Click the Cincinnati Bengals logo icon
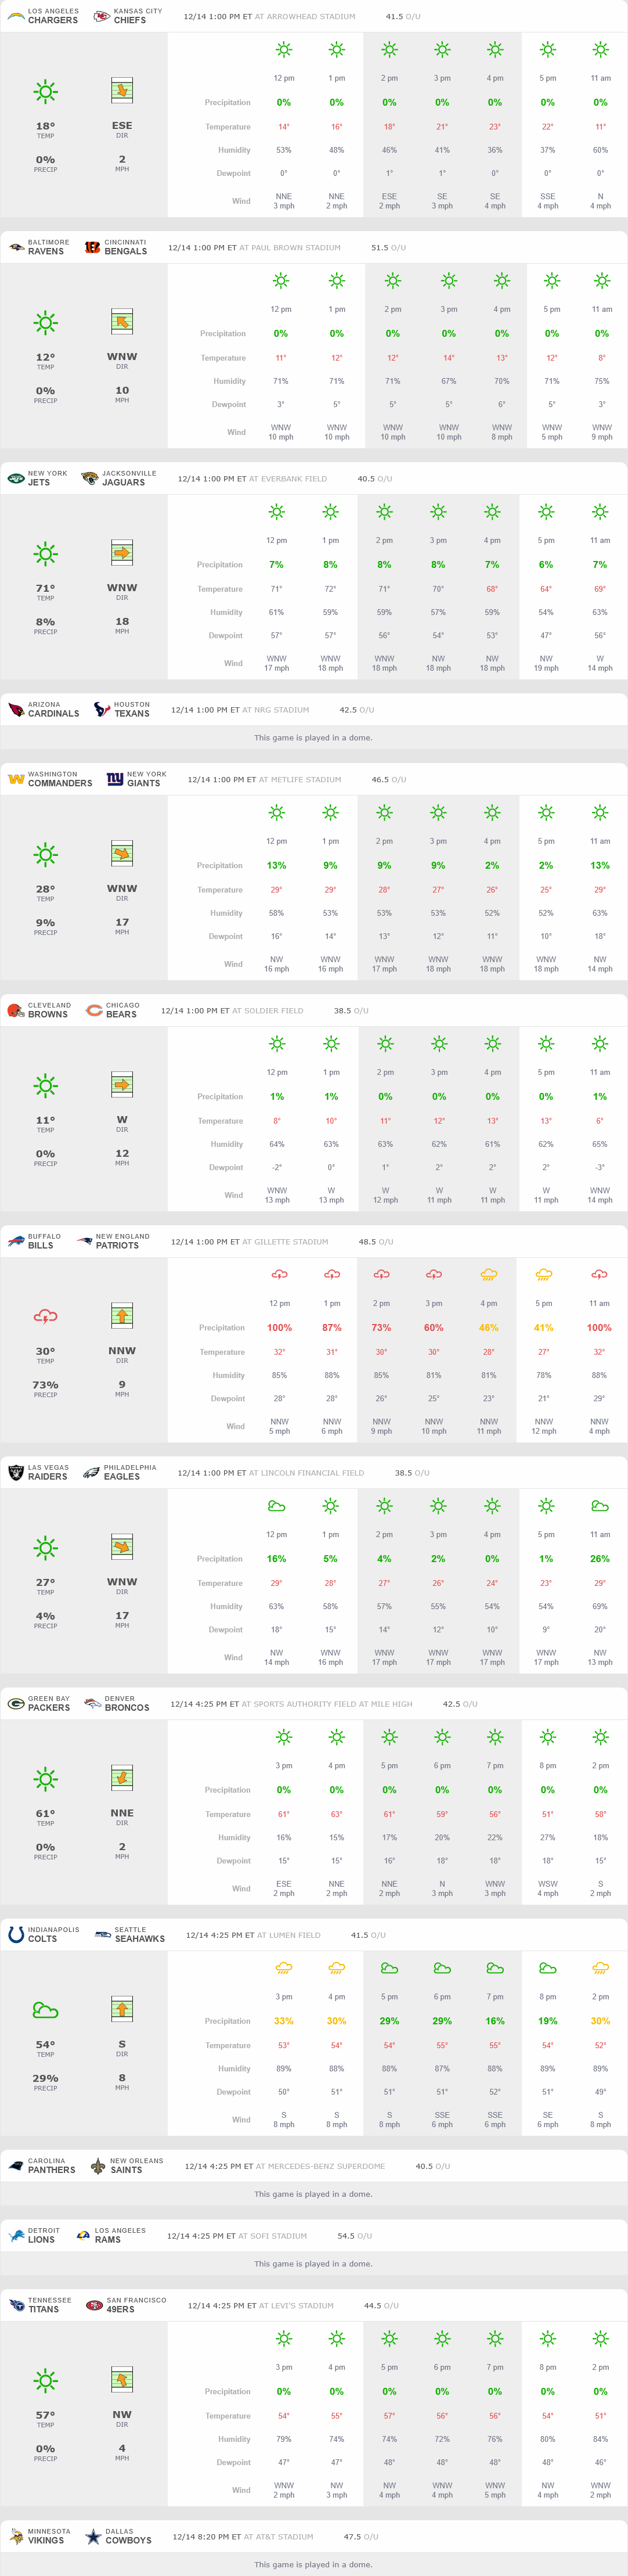This screenshot has height=2576, width=628. pyautogui.click(x=92, y=247)
